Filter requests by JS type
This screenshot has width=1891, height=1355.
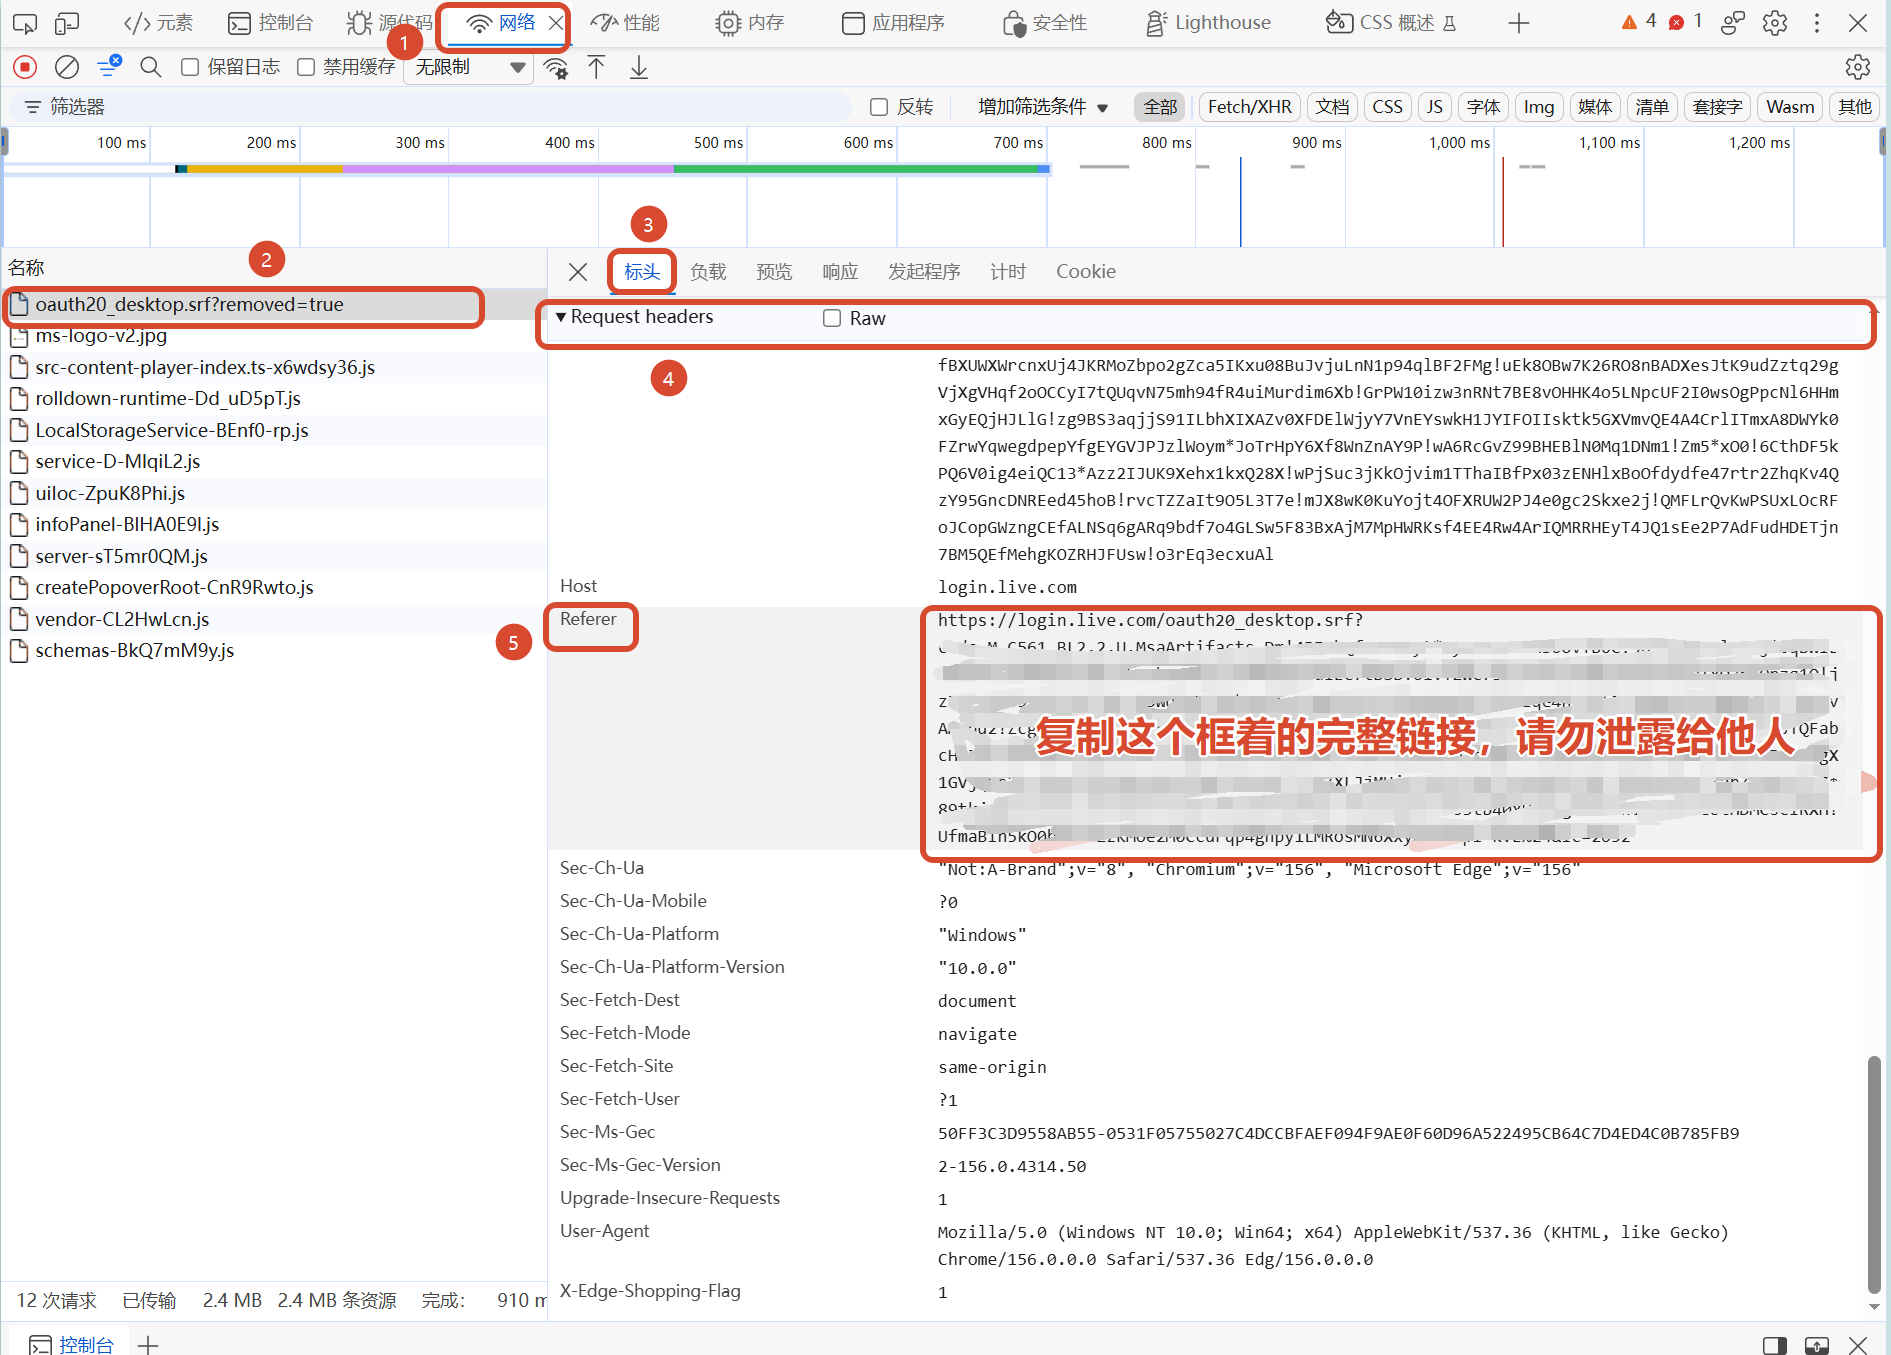[x=1435, y=107]
